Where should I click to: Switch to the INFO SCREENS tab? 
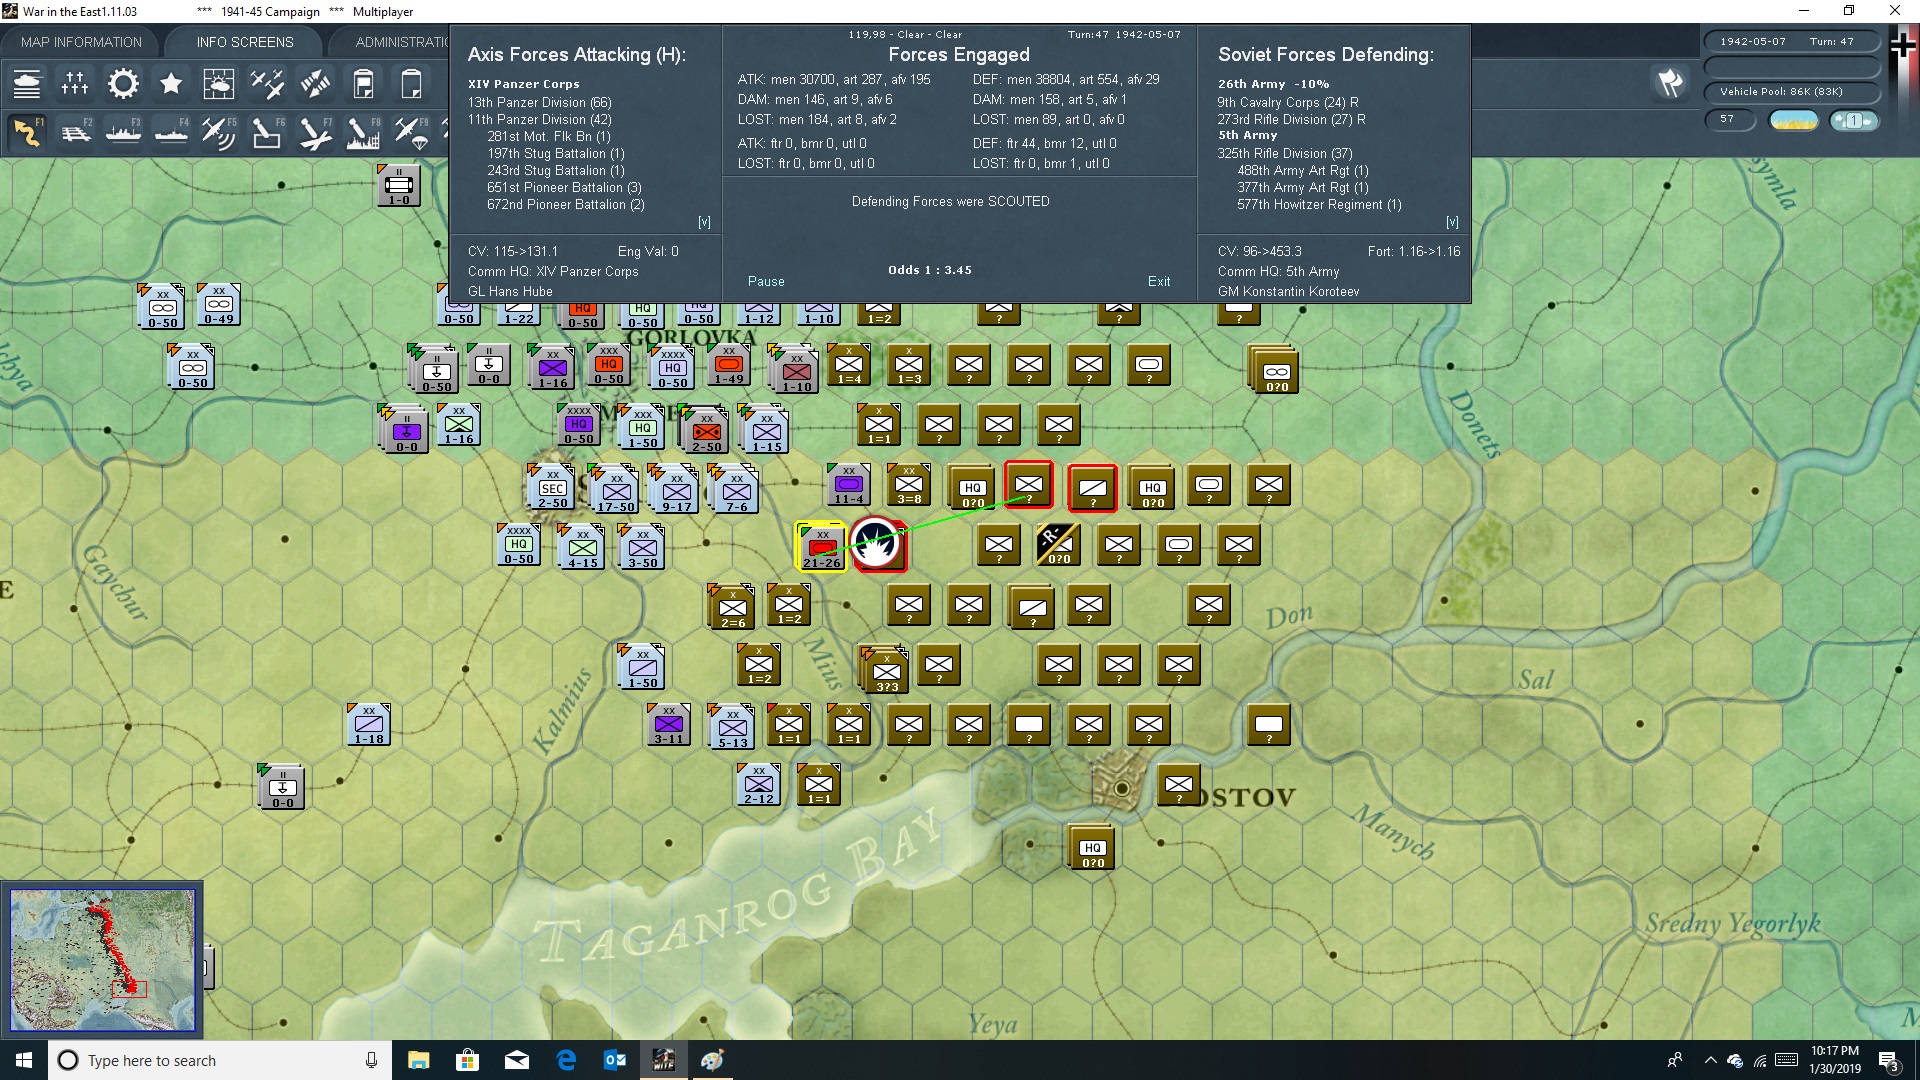pos(243,42)
